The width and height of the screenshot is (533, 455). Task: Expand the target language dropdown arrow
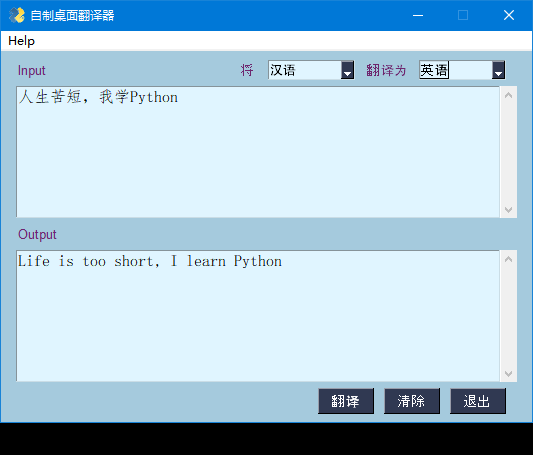tap(498, 70)
